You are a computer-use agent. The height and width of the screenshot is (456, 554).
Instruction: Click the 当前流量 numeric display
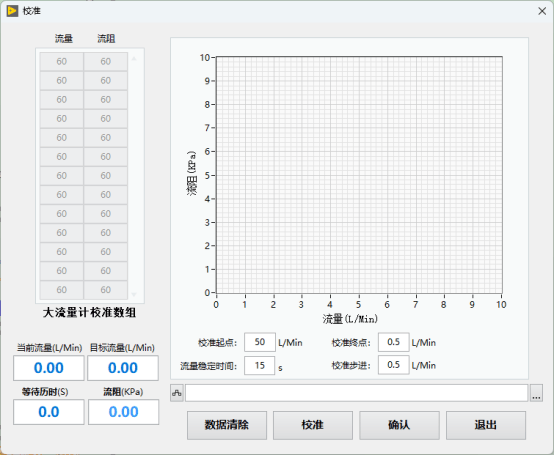pyautogui.click(x=49, y=368)
